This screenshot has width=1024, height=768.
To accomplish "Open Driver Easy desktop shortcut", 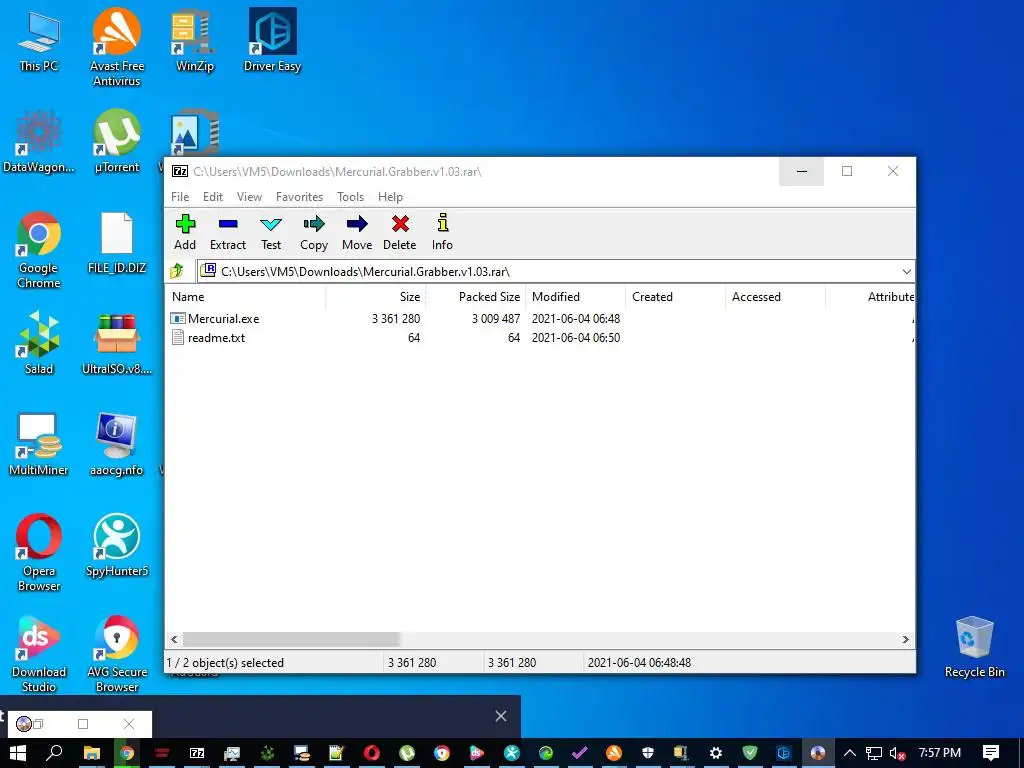I will coord(272,40).
